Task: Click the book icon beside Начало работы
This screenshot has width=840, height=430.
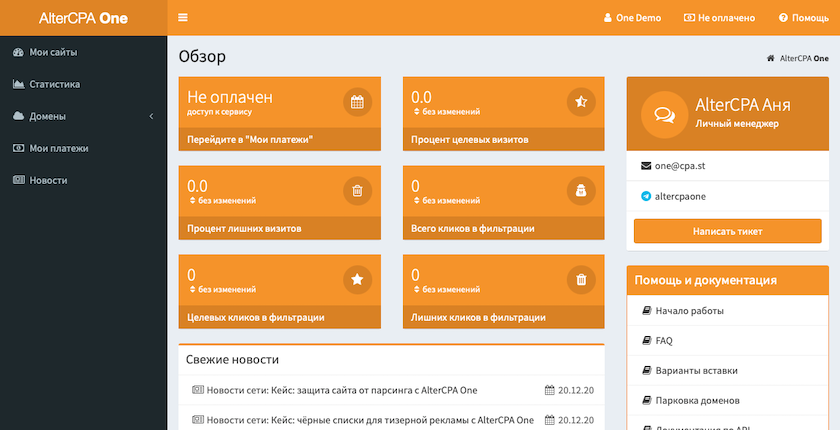Action: pos(646,311)
